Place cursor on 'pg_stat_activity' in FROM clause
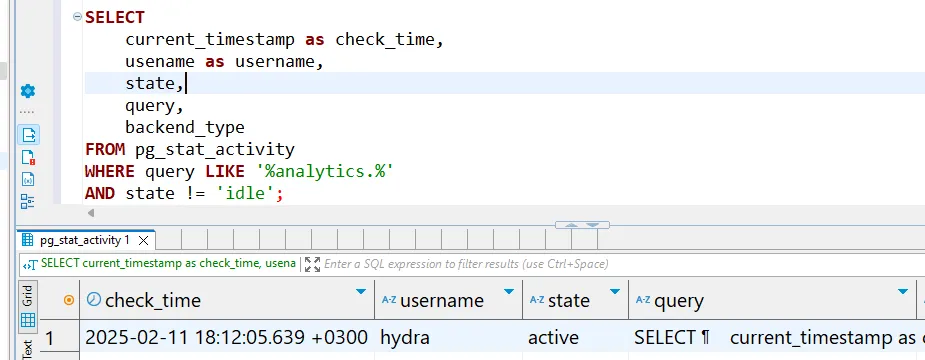Viewport: 925px width, 360px height. 214,149
